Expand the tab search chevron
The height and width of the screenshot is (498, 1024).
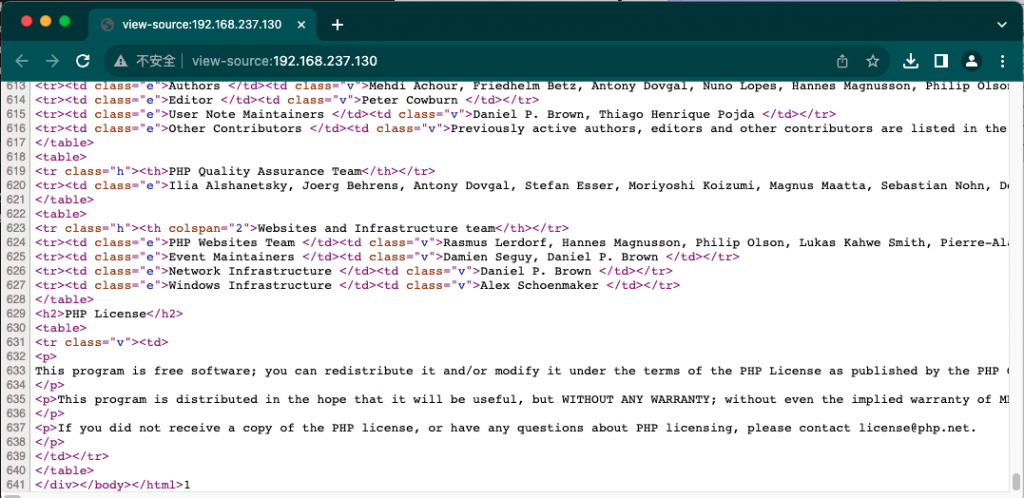click(x=1002, y=22)
